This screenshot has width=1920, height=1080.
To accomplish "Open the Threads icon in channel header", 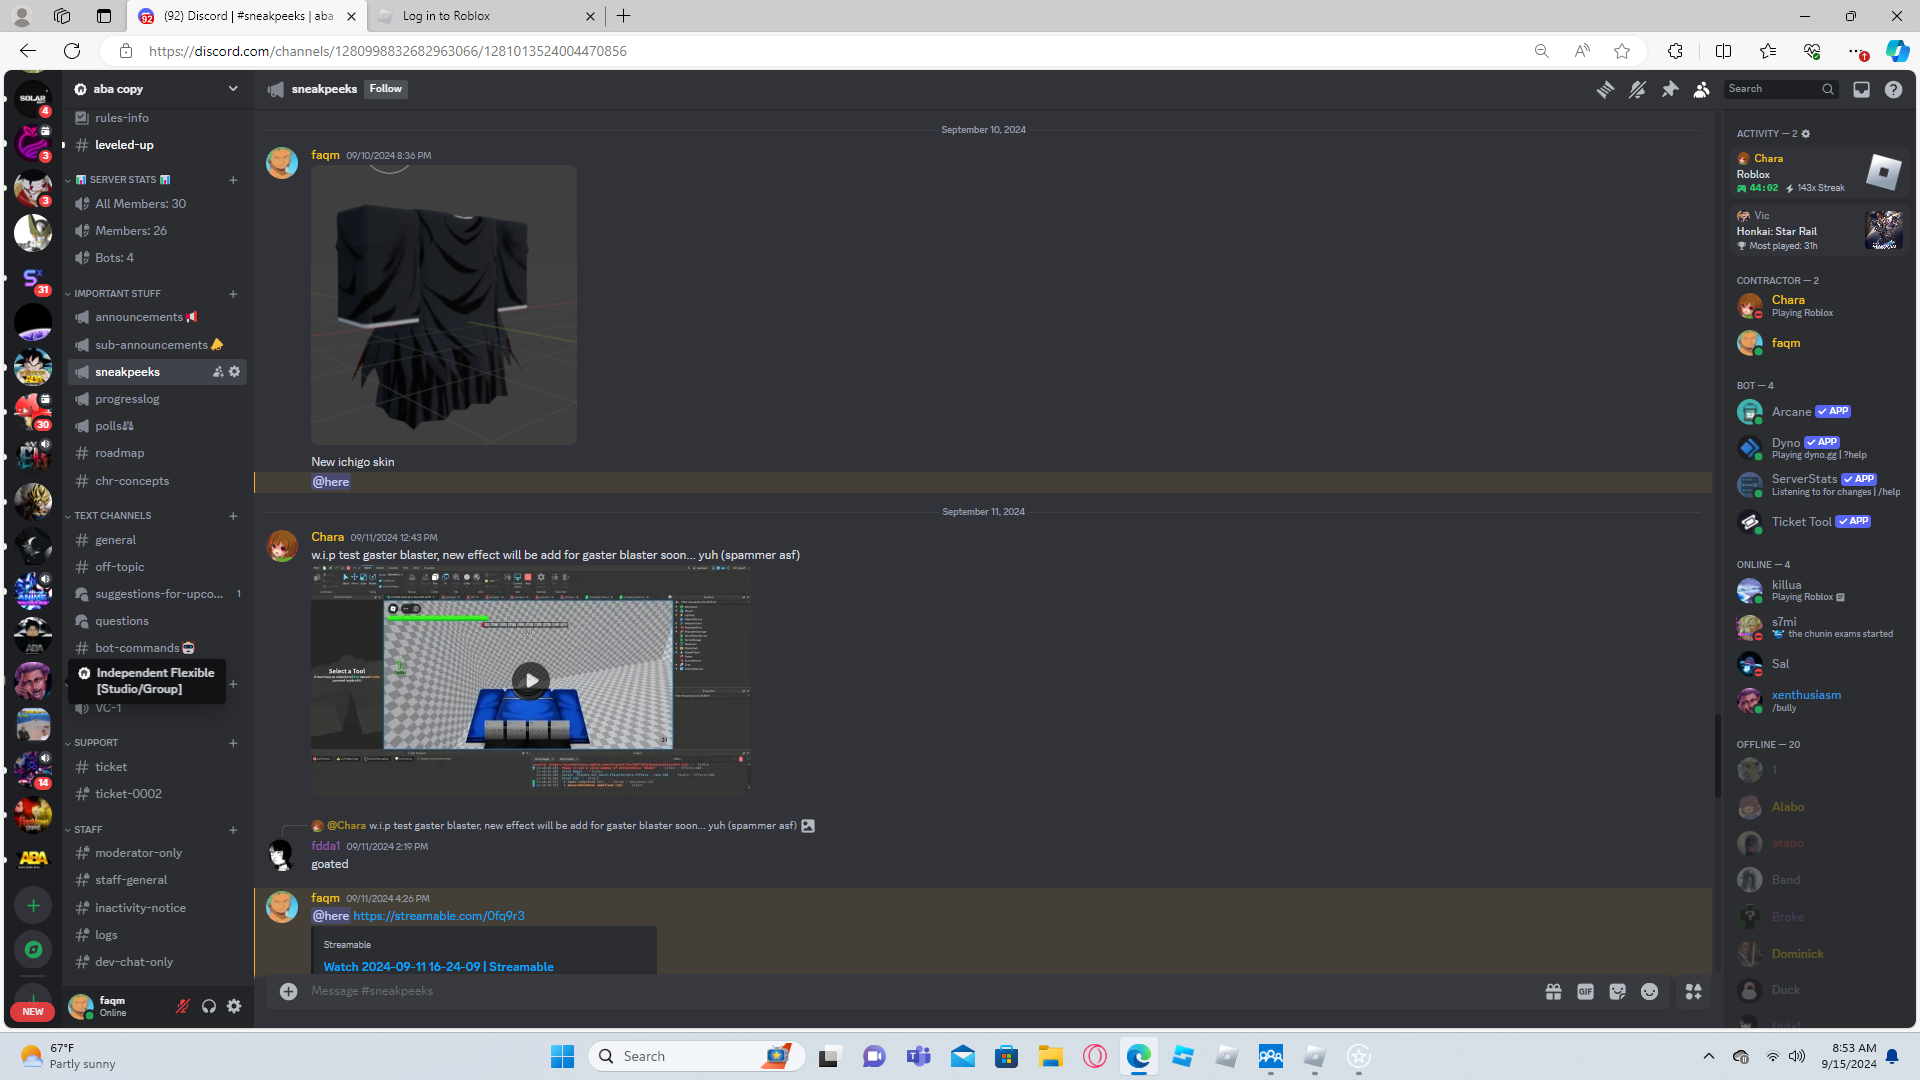I will tap(1605, 90).
